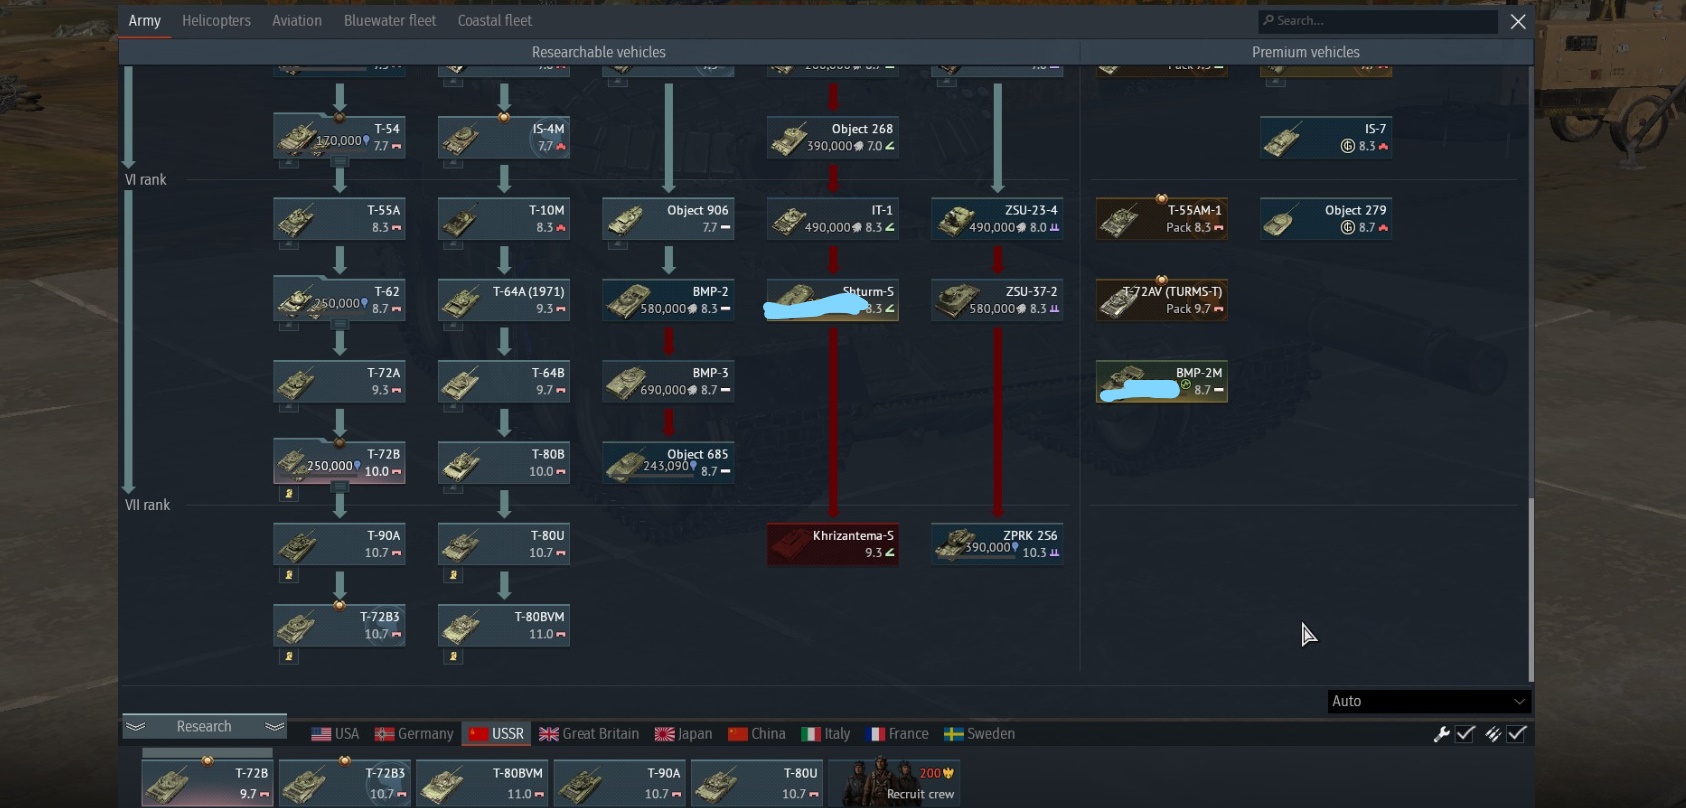Image resolution: width=1686 pixels, height=808 pixels.
Task: Open the Auto dropdown menu
Action: pos(1429,701)
